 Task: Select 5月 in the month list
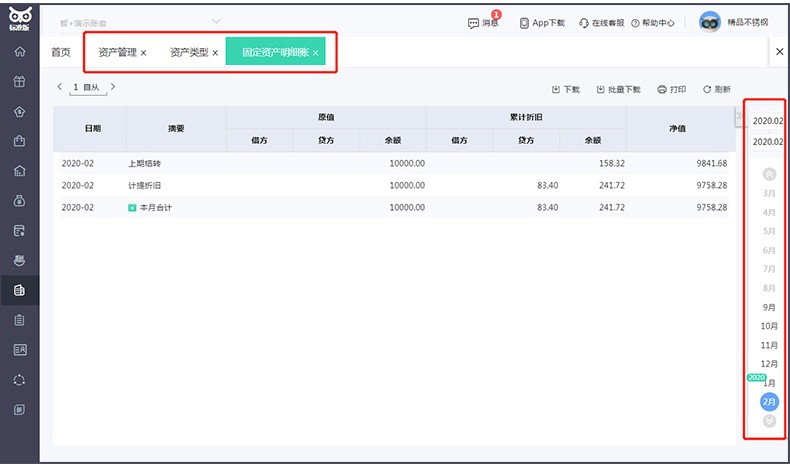[x=769, y=231]
